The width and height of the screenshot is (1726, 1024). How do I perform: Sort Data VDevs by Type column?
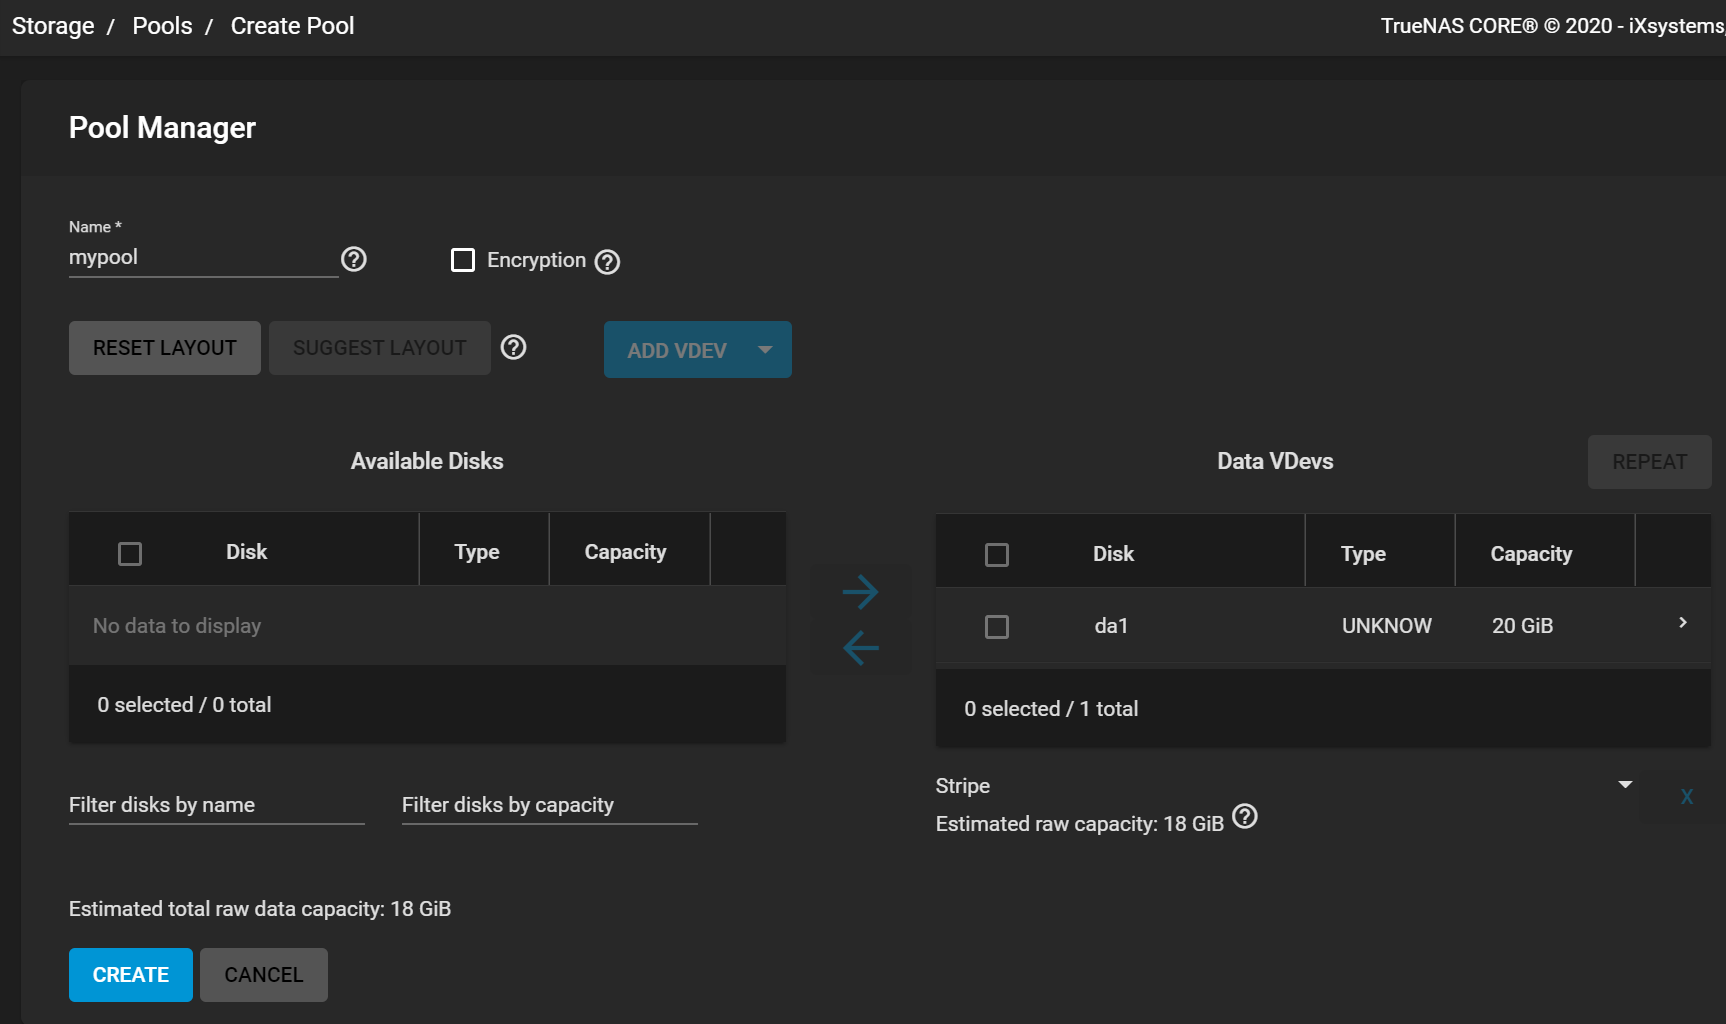coord(1363,554)
